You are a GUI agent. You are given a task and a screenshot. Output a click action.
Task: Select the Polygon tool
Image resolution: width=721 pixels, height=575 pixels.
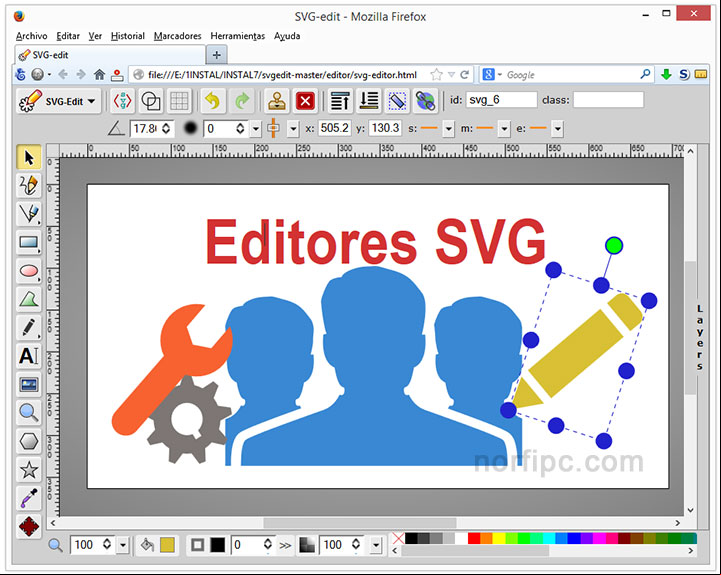(29, 442)
